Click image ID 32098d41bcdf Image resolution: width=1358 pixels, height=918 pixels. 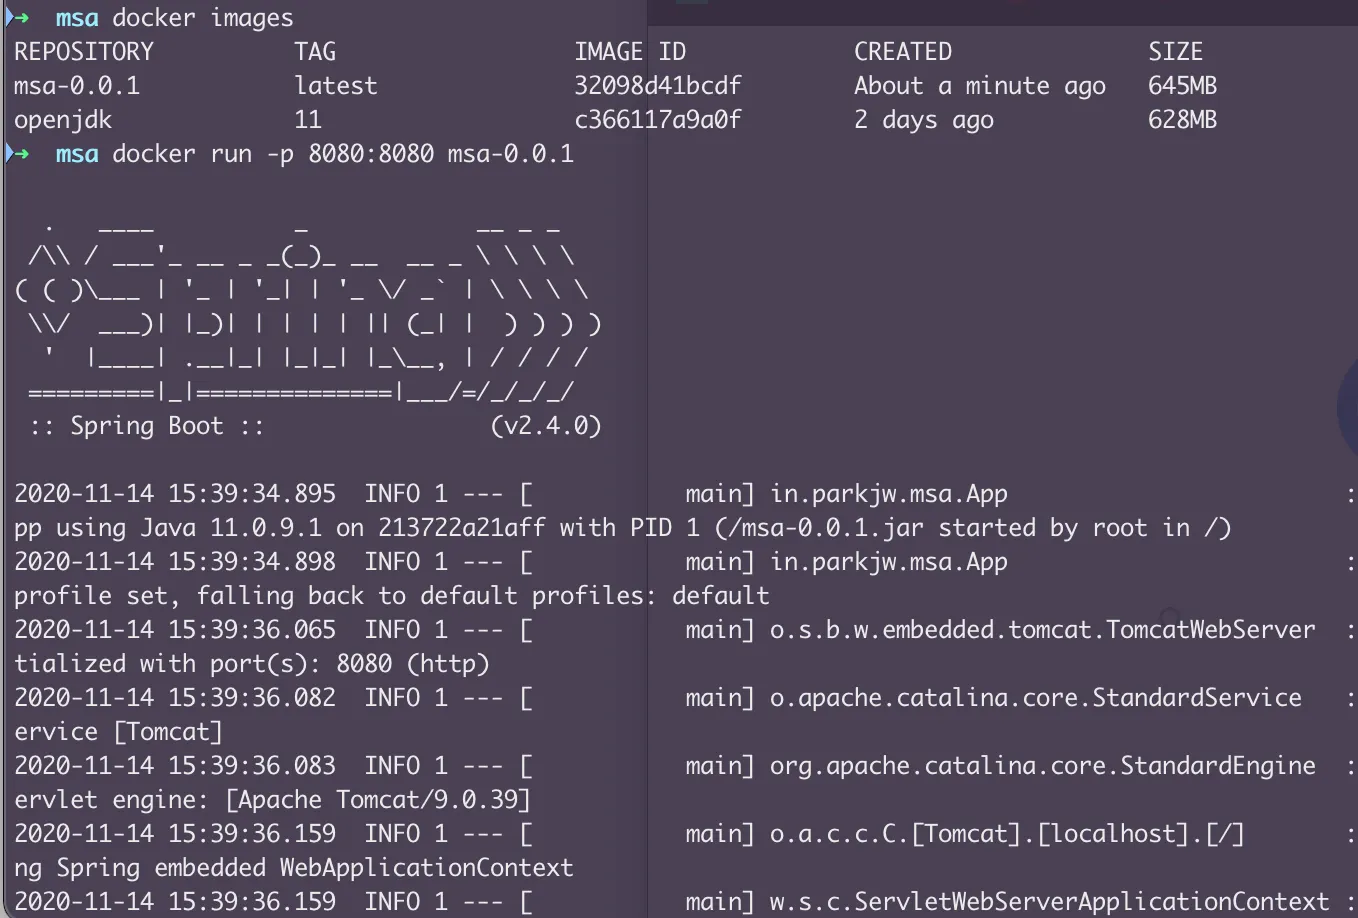point(658,86)
